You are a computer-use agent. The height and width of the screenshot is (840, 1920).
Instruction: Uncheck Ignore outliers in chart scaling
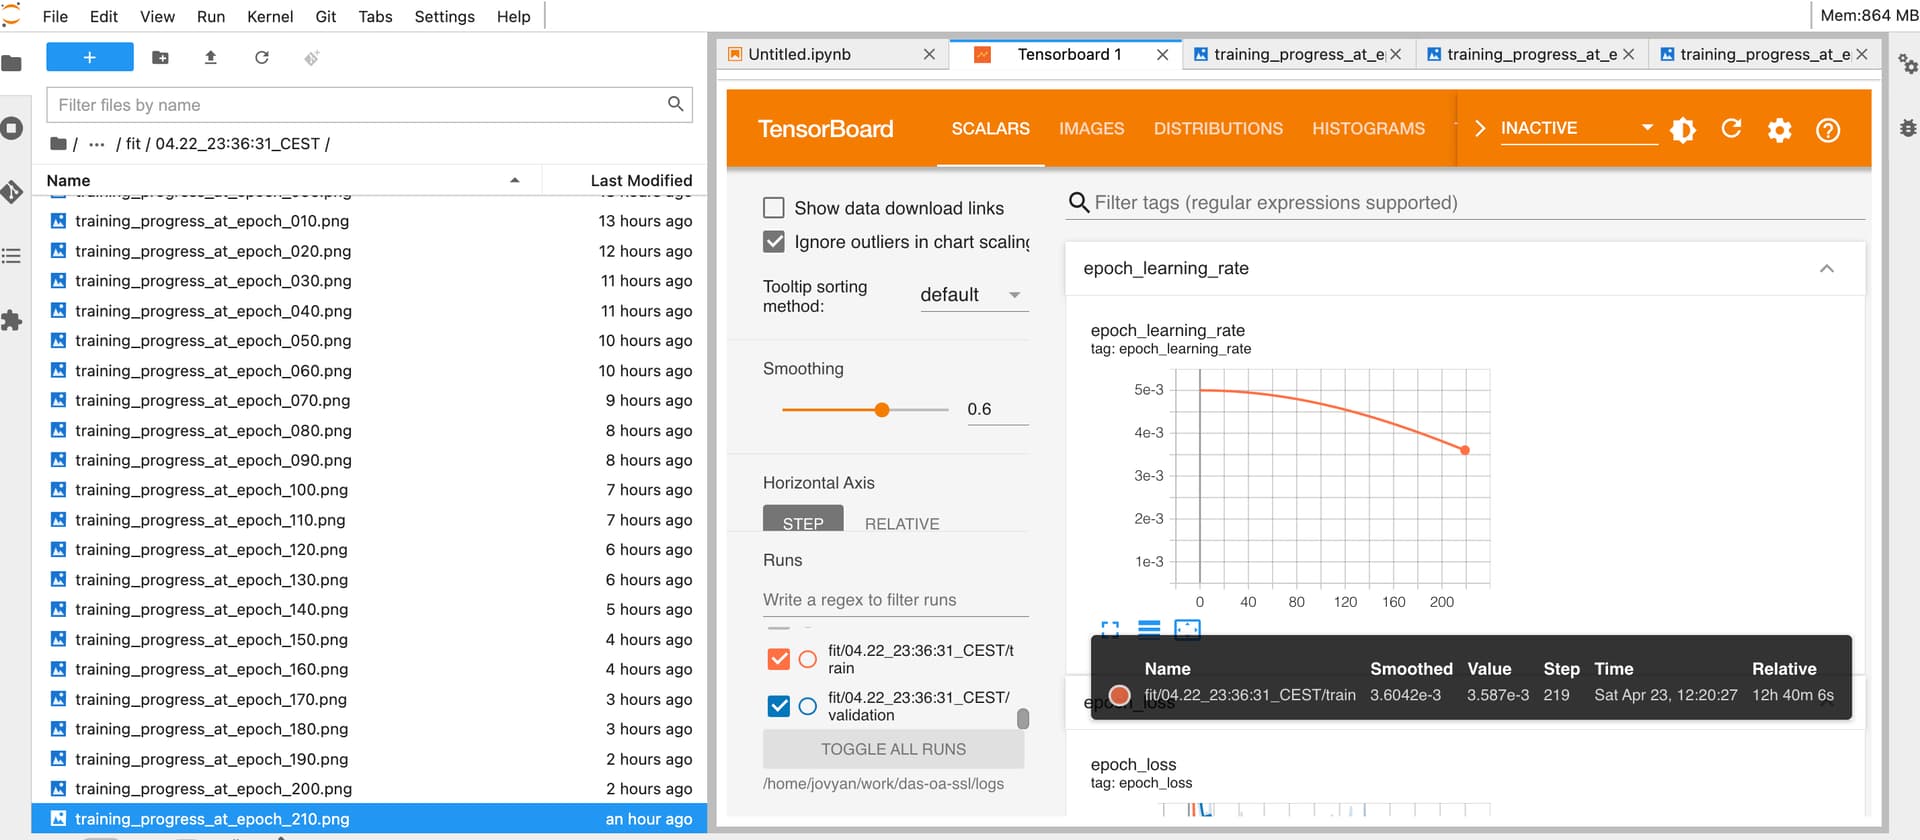774,242
